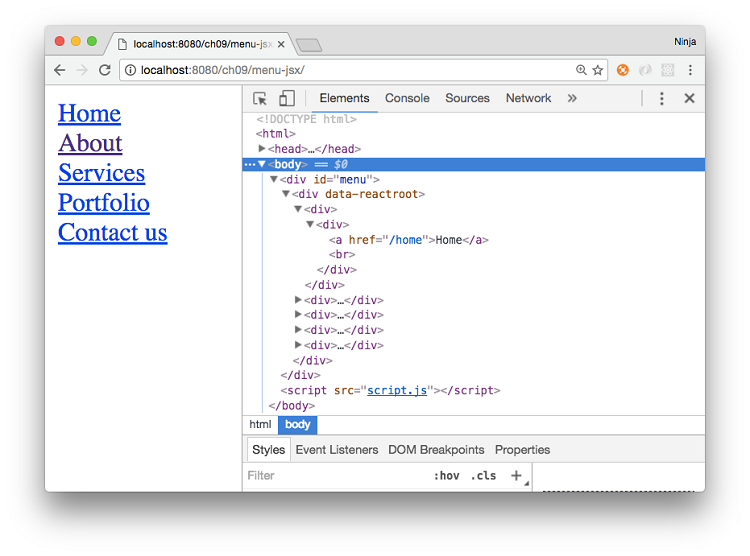Toggle :hov element state
This screenshot has width=750, height=556.
[x=446, y=476]
